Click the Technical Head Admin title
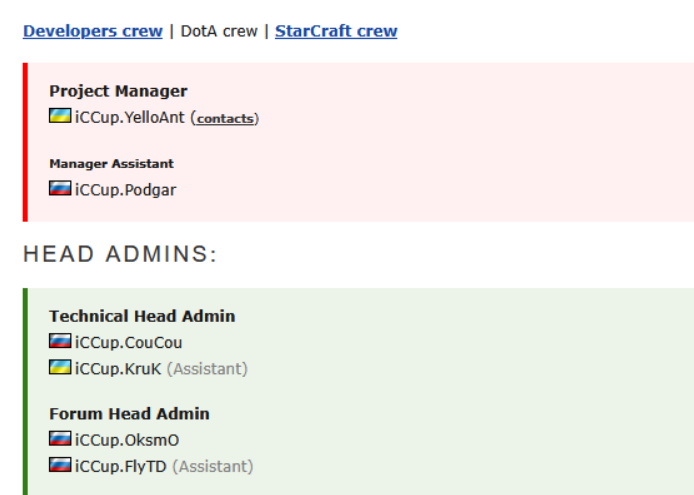The width and height of the screenshot is (694, 495). [142, 316]
